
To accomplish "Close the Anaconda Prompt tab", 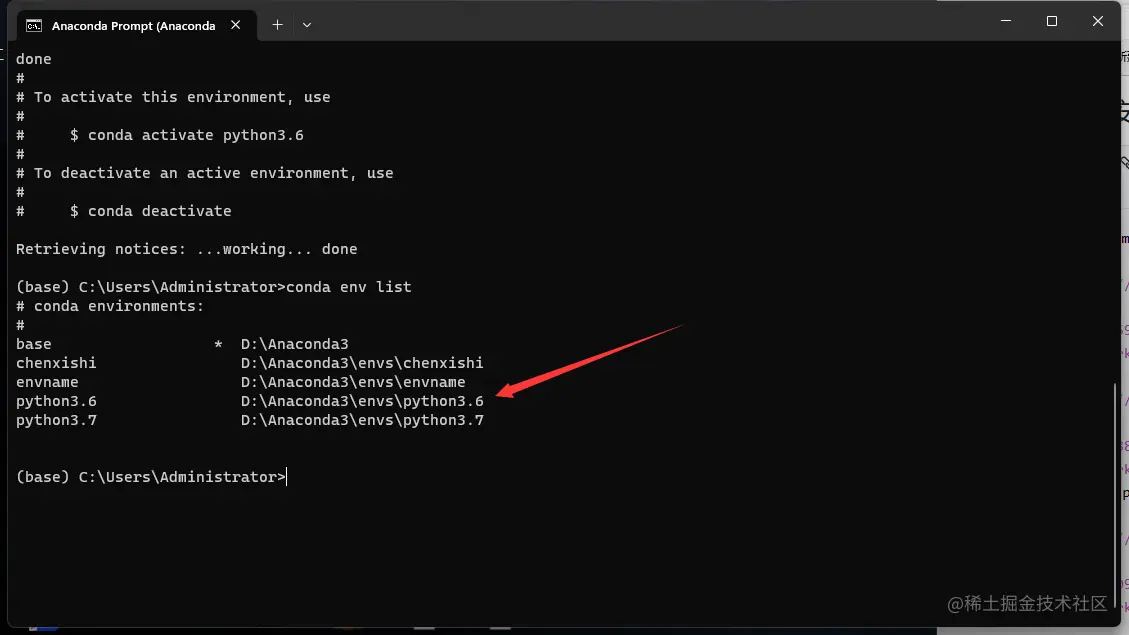I will click(235, 24).
